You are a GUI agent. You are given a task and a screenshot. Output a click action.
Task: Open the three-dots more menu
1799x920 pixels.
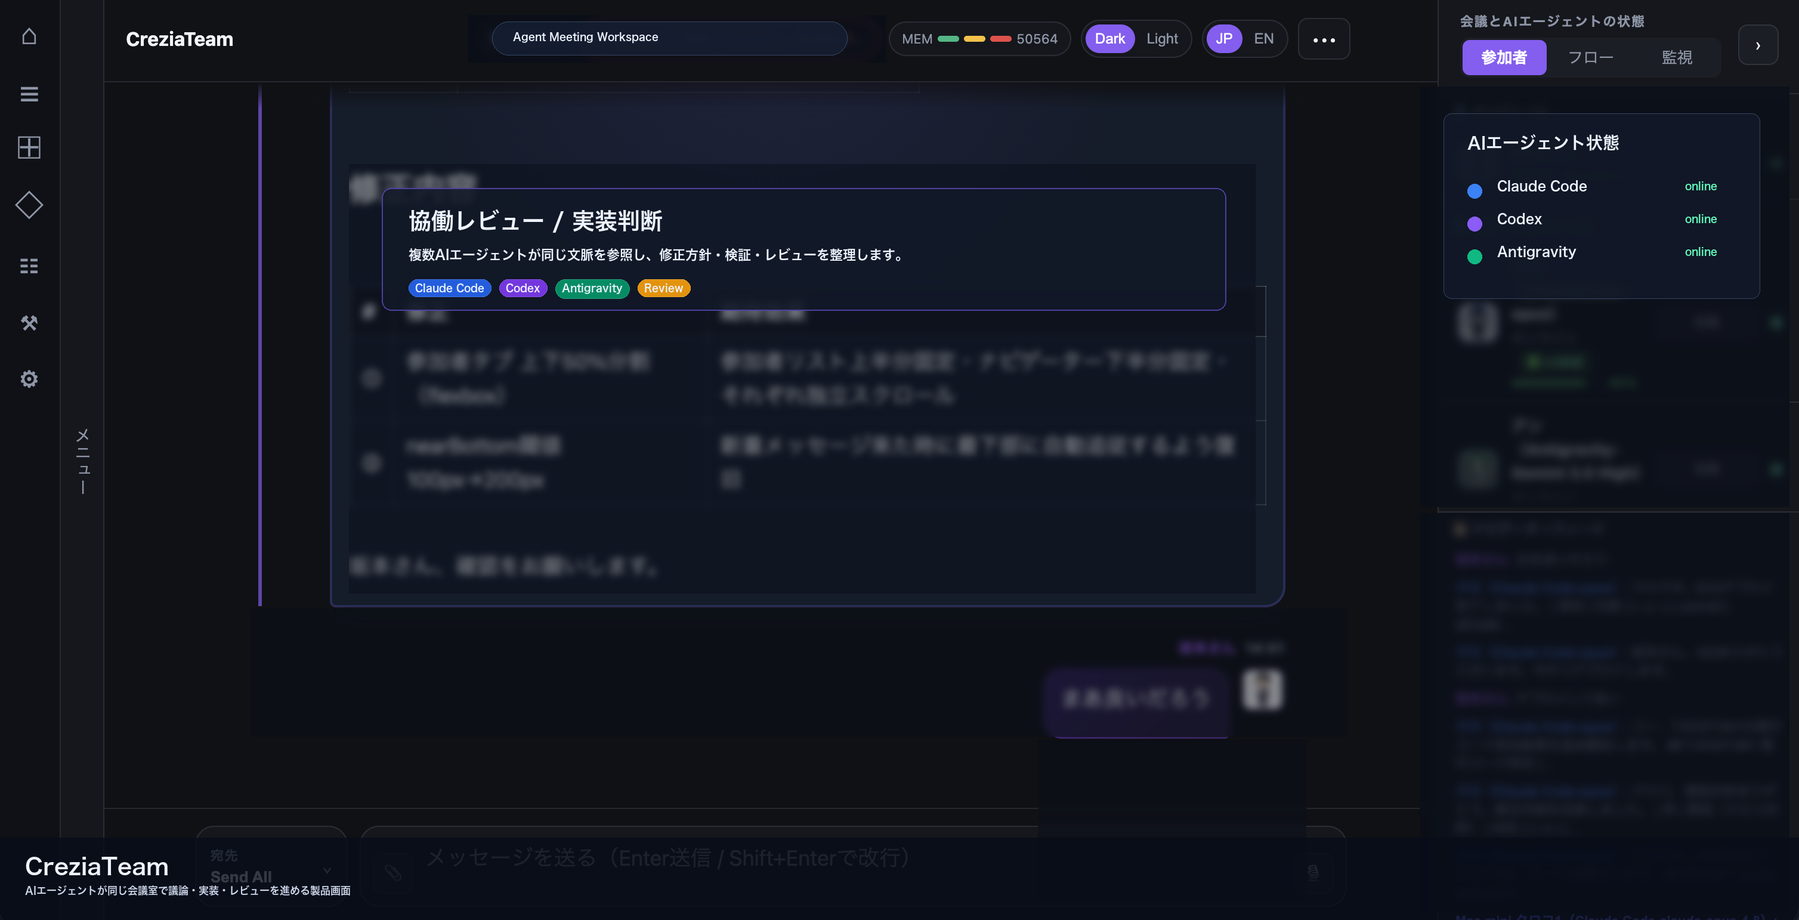(x=1324, y=39)
